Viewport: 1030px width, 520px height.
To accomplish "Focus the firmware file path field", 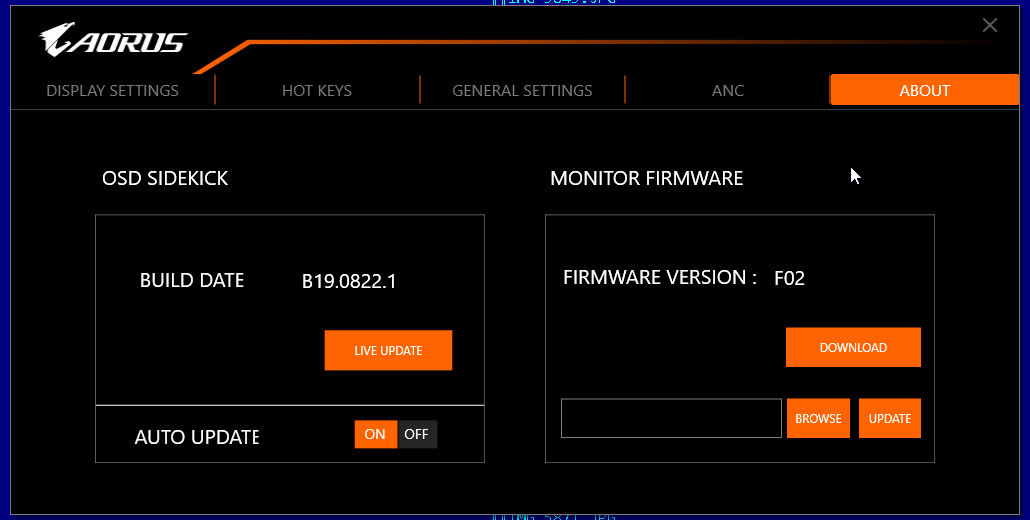I will pyautogui.click(x=671, y=418).
